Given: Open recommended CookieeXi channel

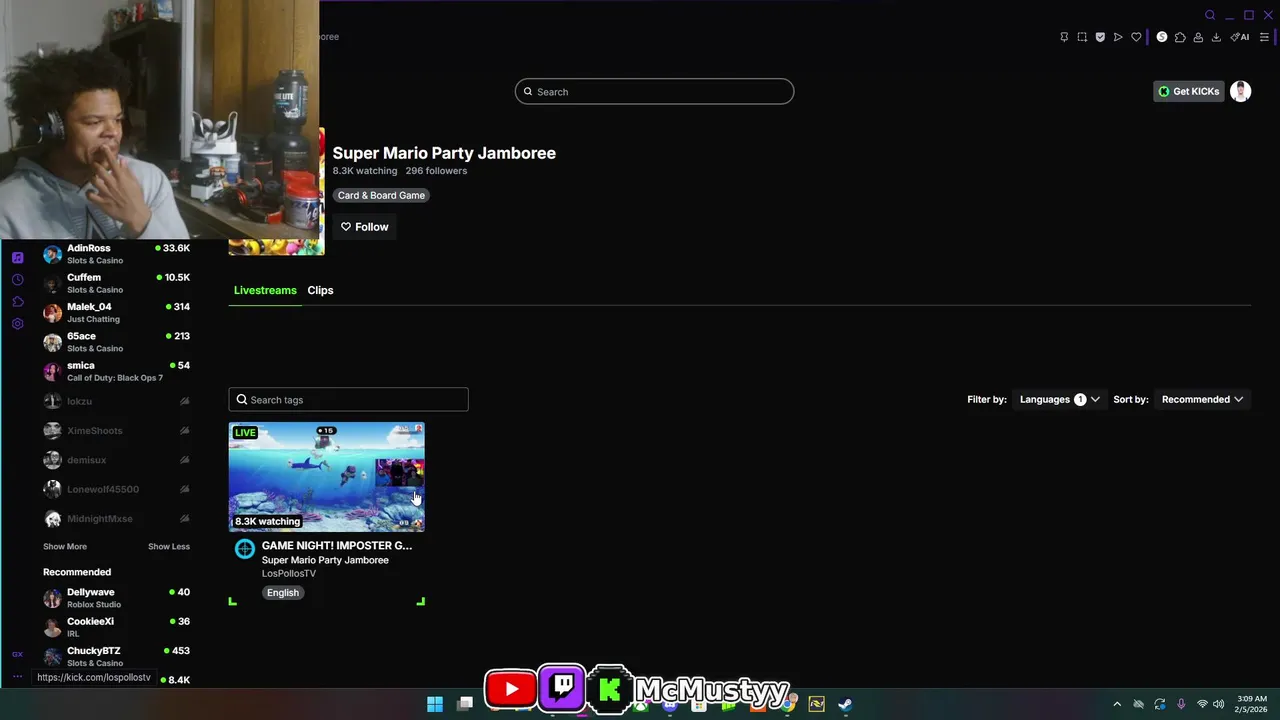Looking at the screenshot, I should click(x=116, y=627).
